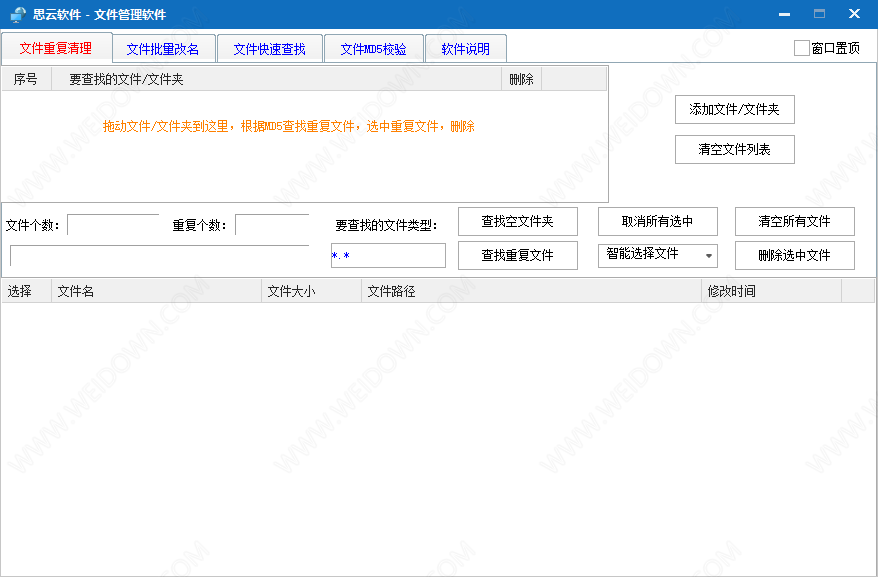Click the long status field below 文件个数
This screenshot has width=878, height=577.
pyautogui.click(x=160, y=255)
